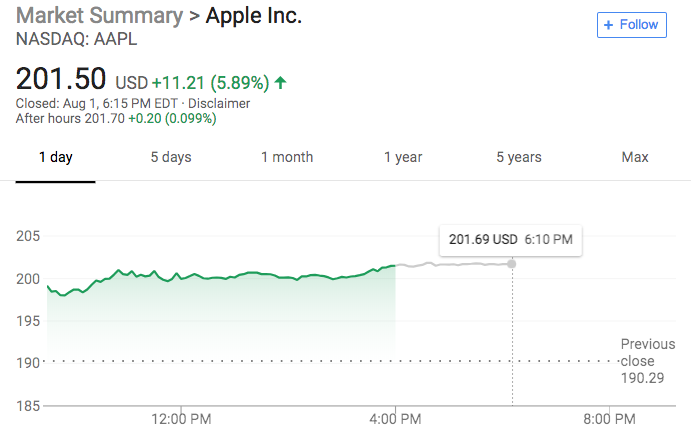Switch to the 1 year tab
This screenshot has width=691, height=436.
pos(403,157)
